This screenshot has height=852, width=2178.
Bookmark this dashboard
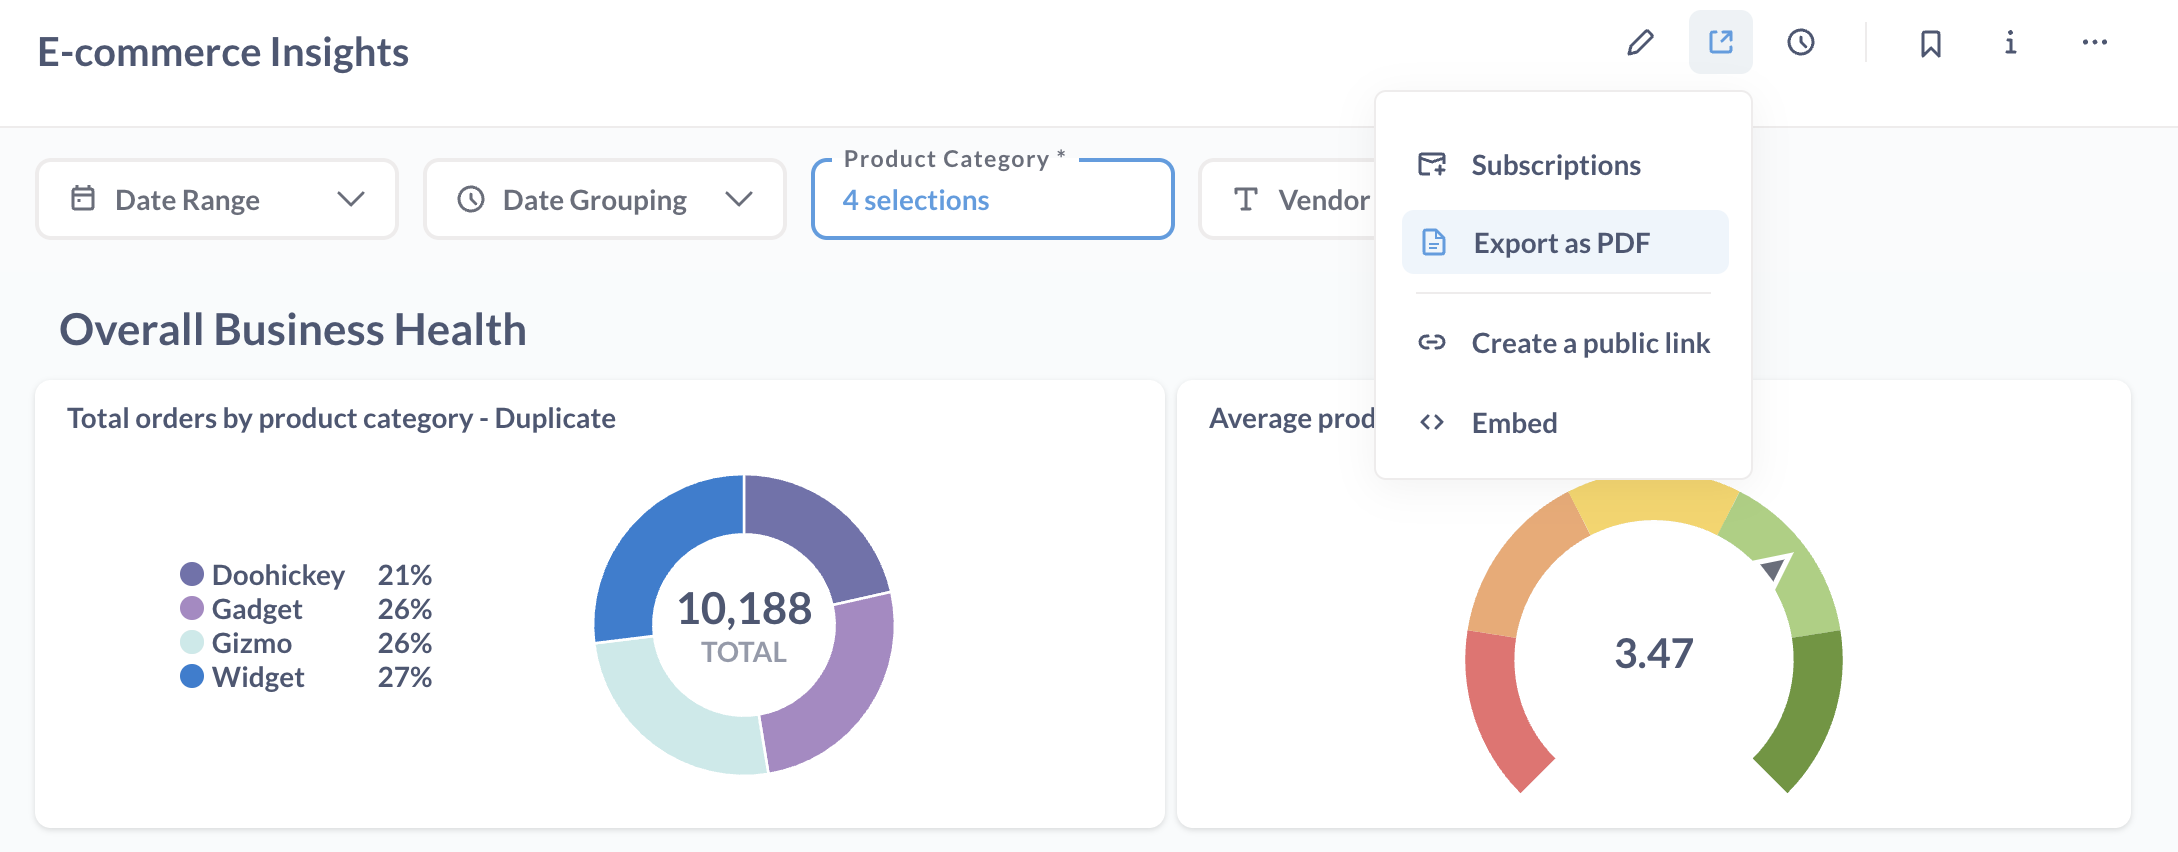tap(1930, 43)
